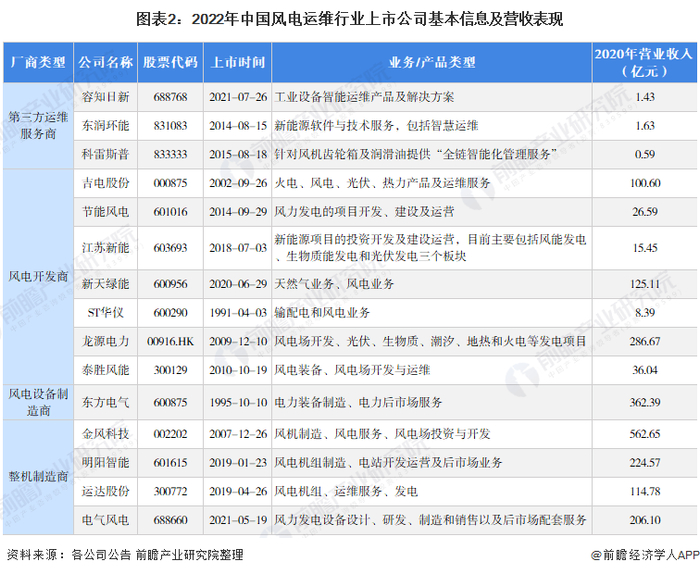Select company name 龙源电力
Viewport: 700px width, 574px height.
click(105, 341)
